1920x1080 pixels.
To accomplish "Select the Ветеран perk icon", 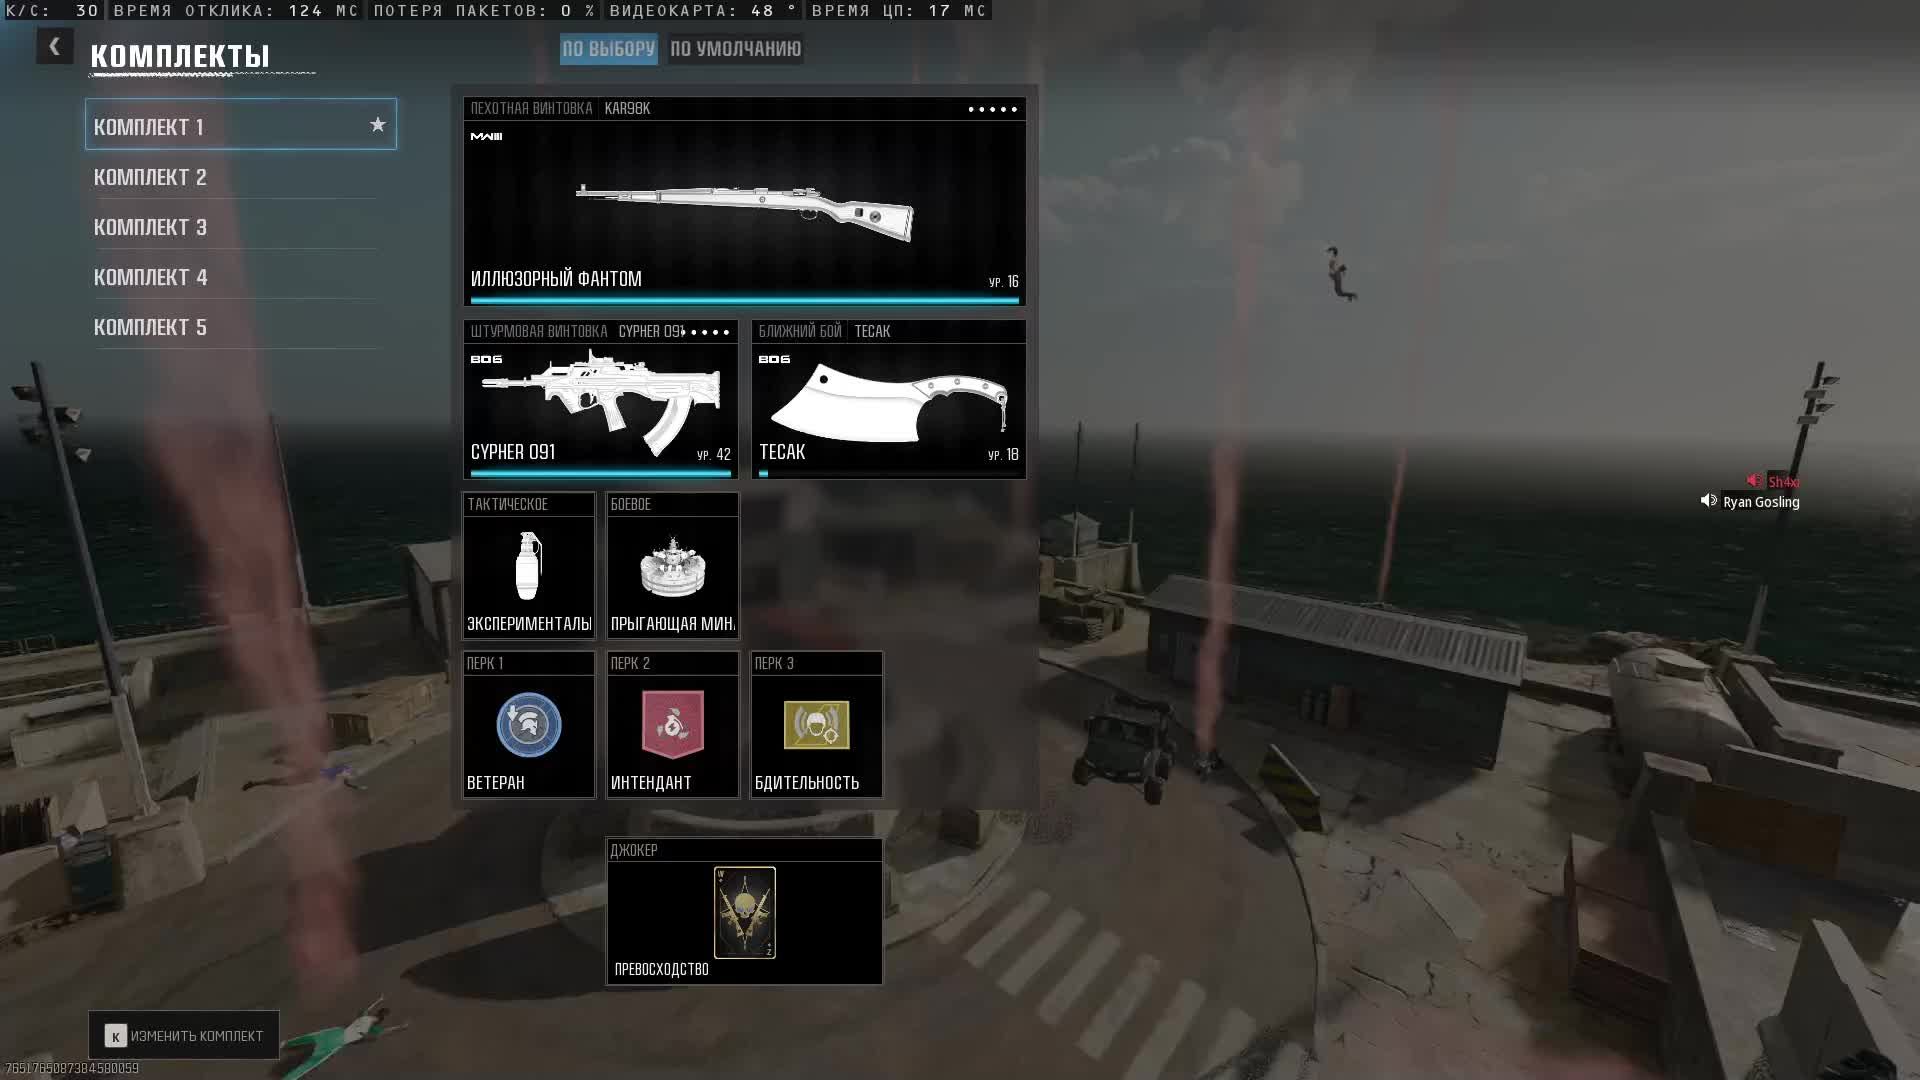I will point(528,725).
